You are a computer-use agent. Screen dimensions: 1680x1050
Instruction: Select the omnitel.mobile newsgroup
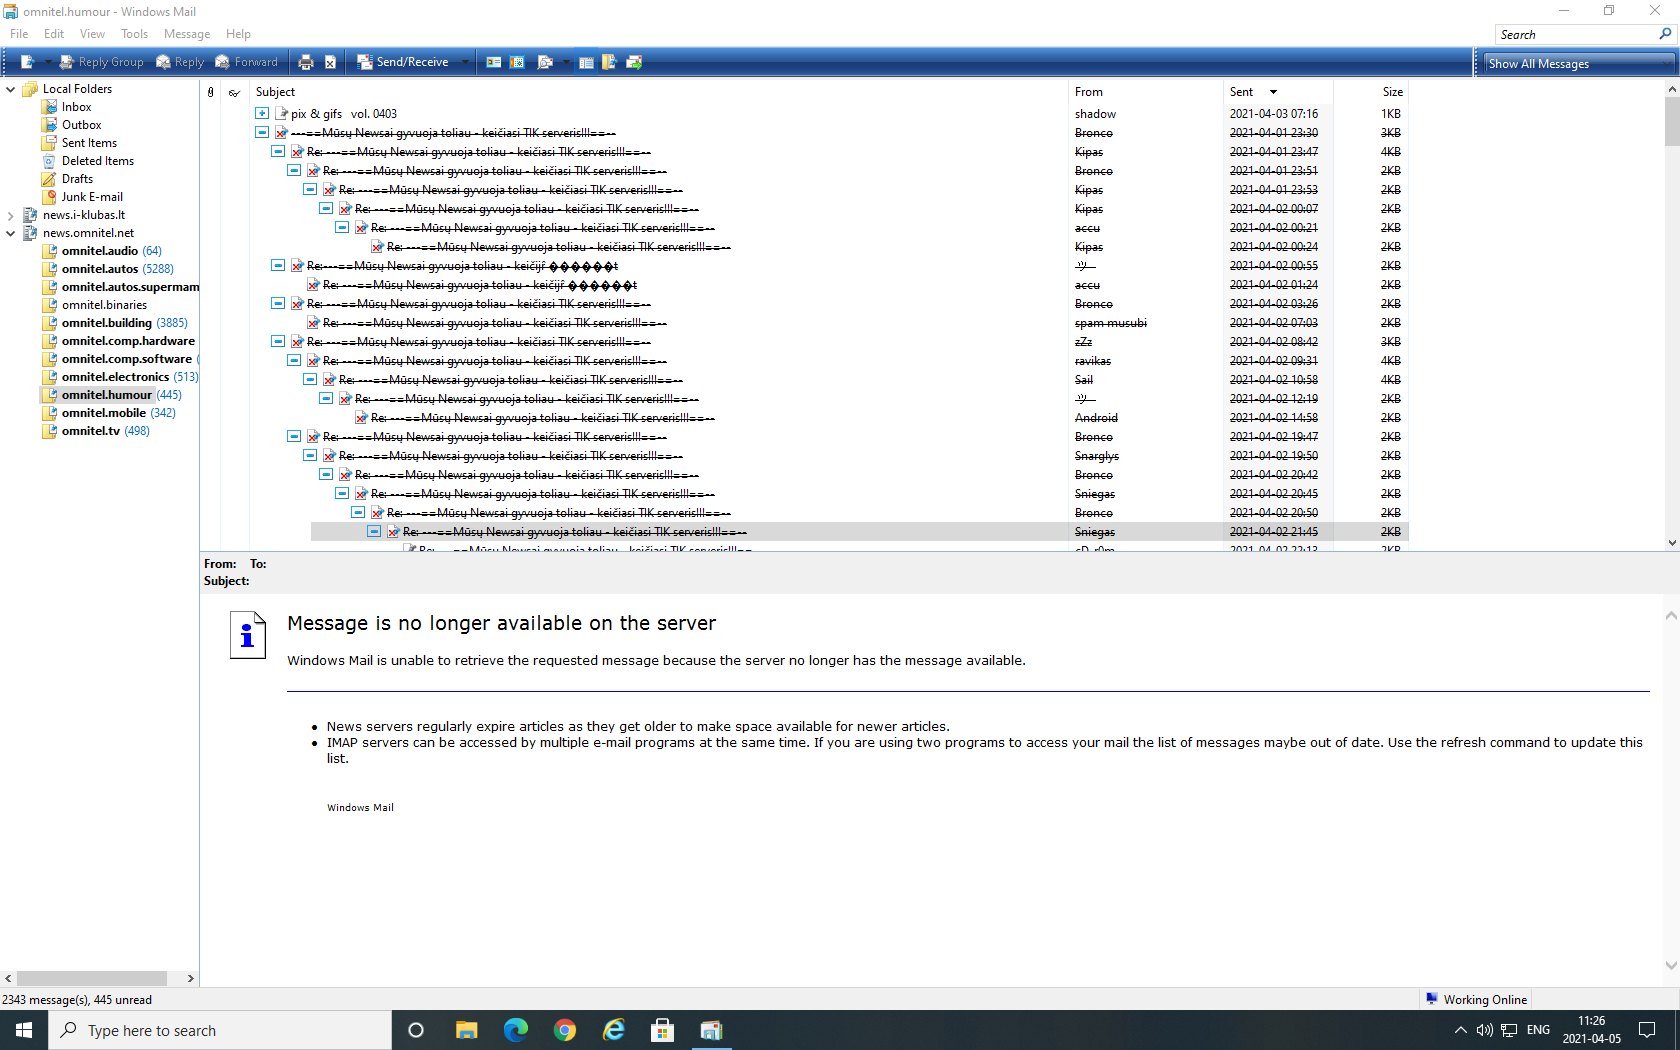pyautogui.click(x=104, y=413)
